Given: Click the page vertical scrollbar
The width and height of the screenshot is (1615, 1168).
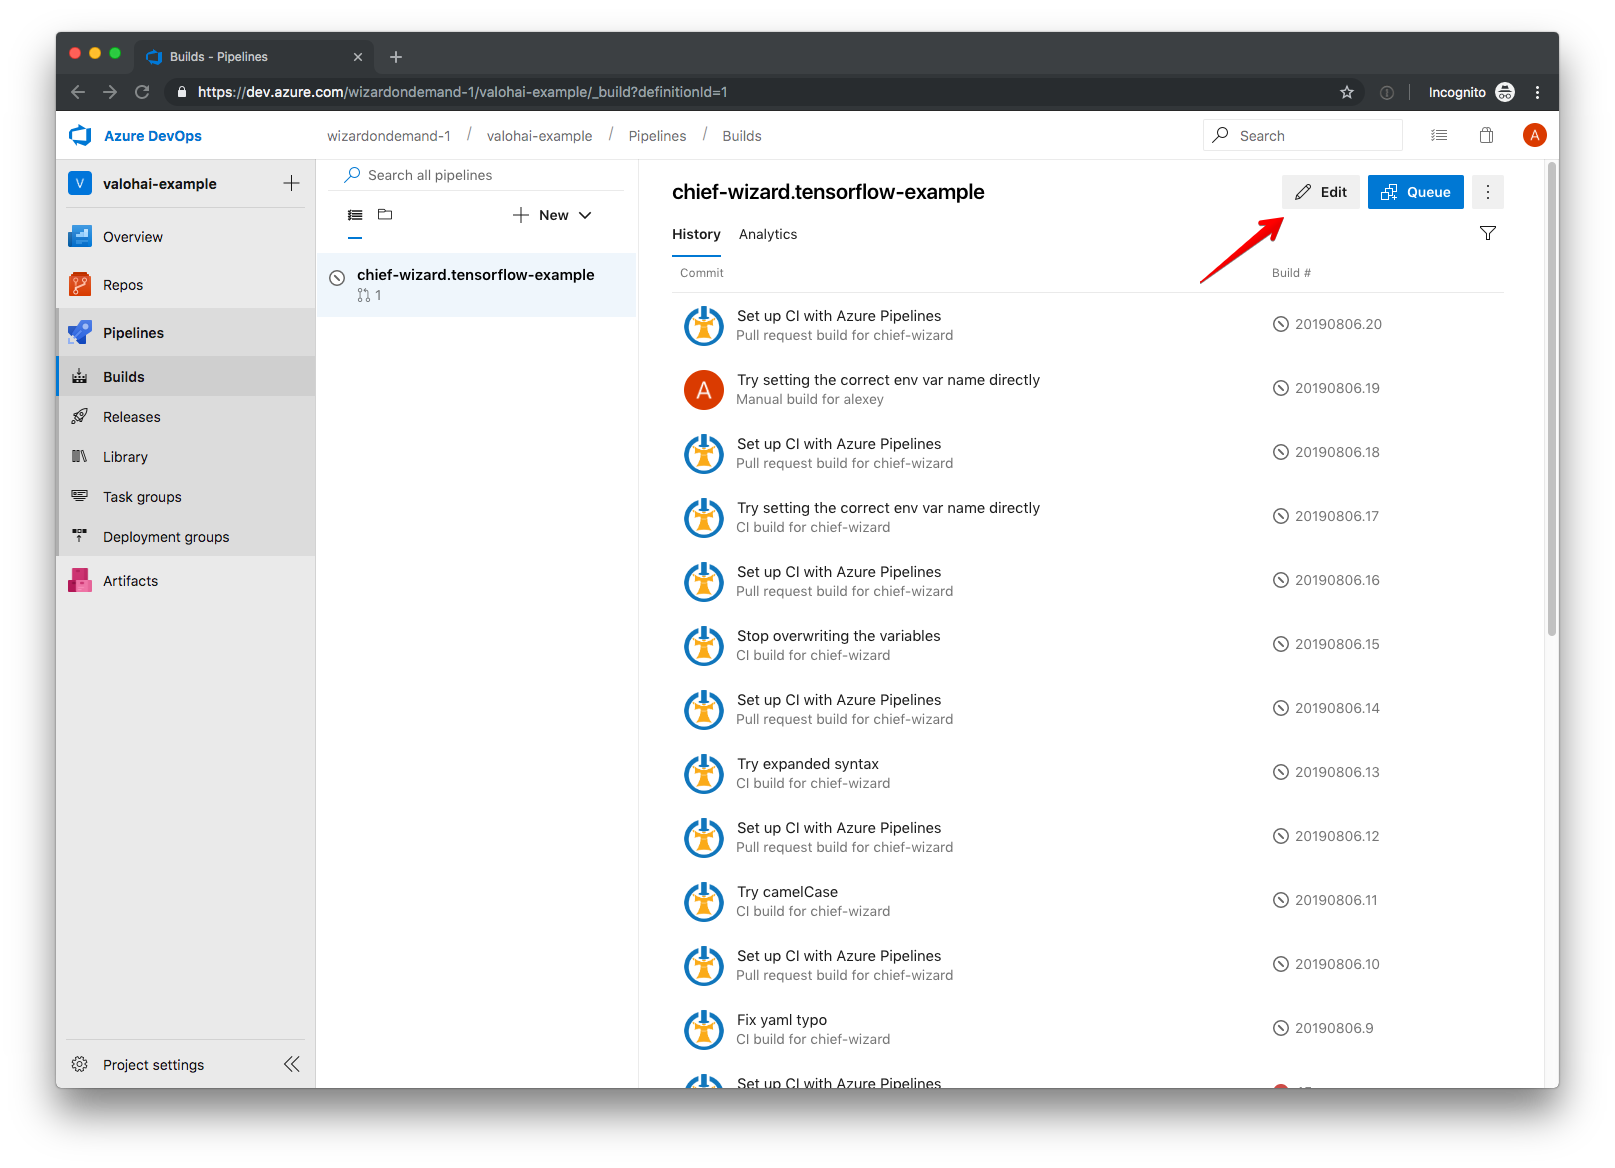Looking at the screenshot, I should 1552,400.
